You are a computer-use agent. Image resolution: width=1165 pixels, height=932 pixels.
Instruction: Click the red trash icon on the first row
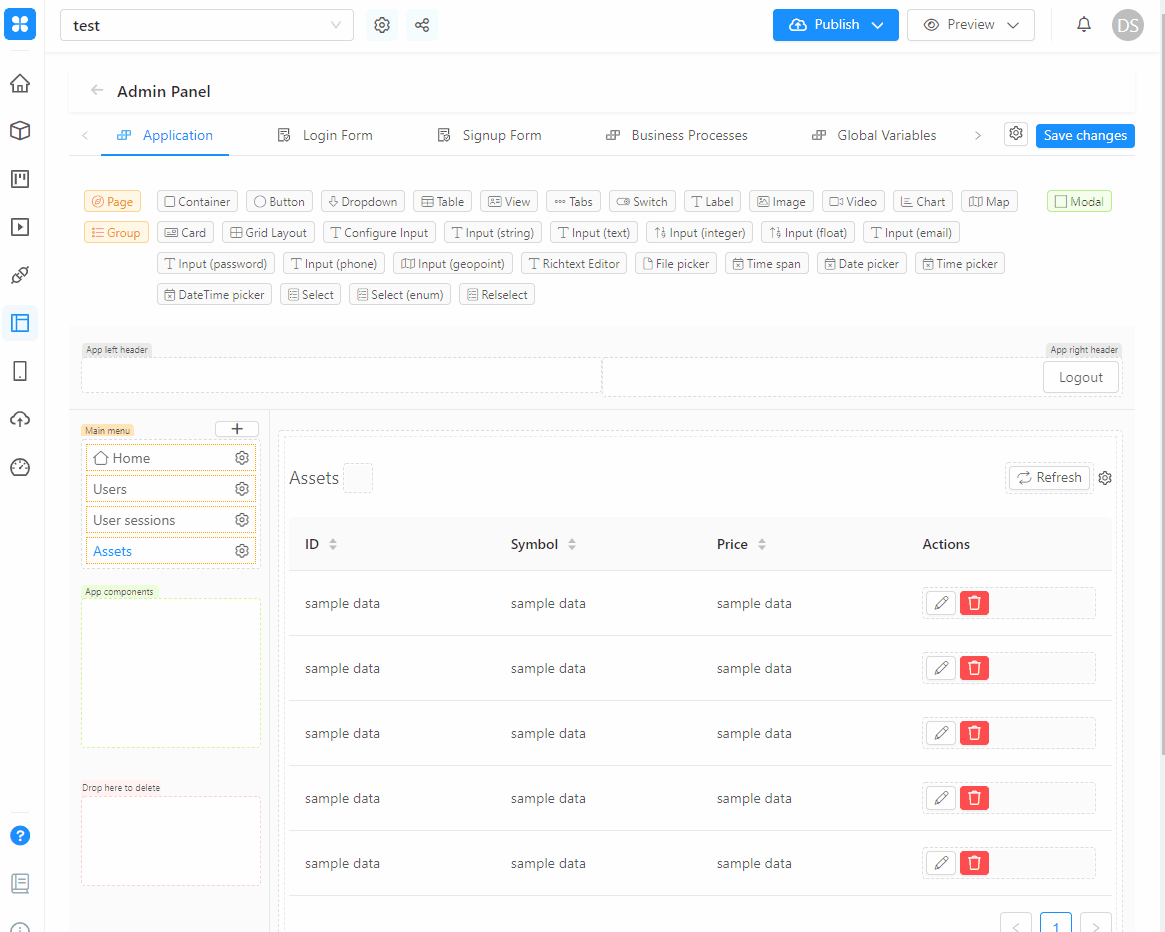click(974, 602)
